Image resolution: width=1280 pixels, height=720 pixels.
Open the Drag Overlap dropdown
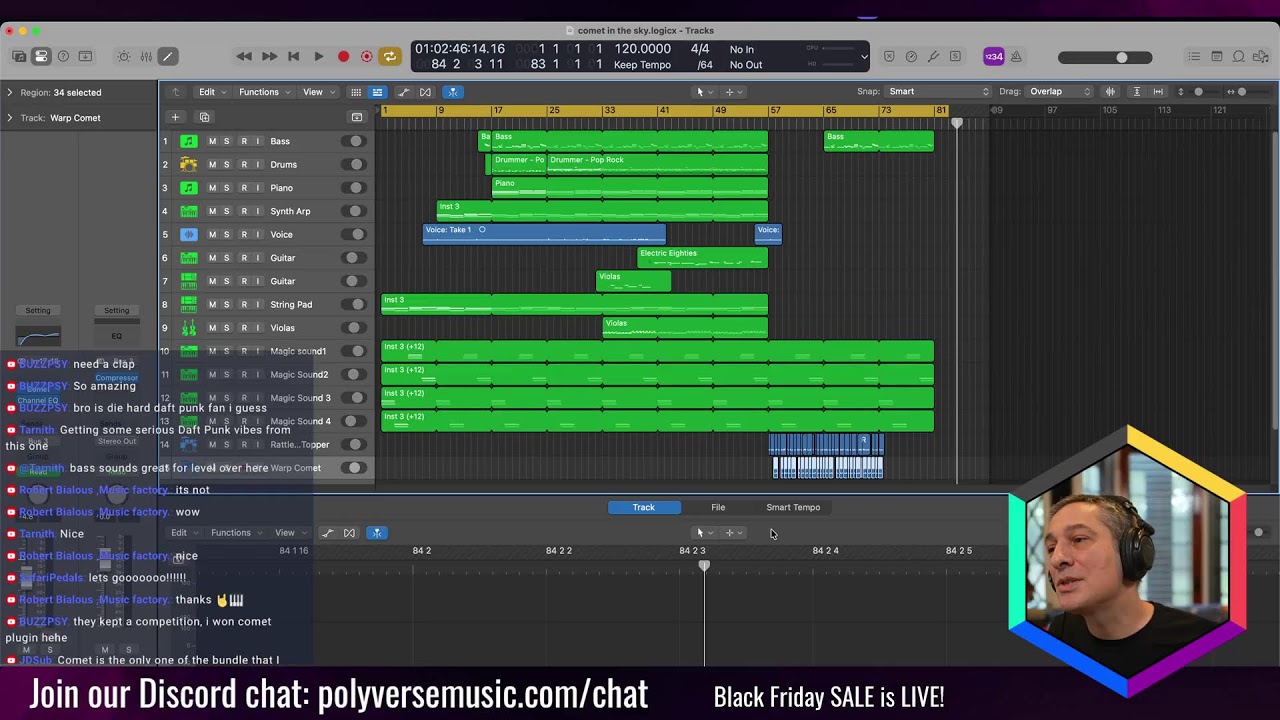click(1060, 92)
